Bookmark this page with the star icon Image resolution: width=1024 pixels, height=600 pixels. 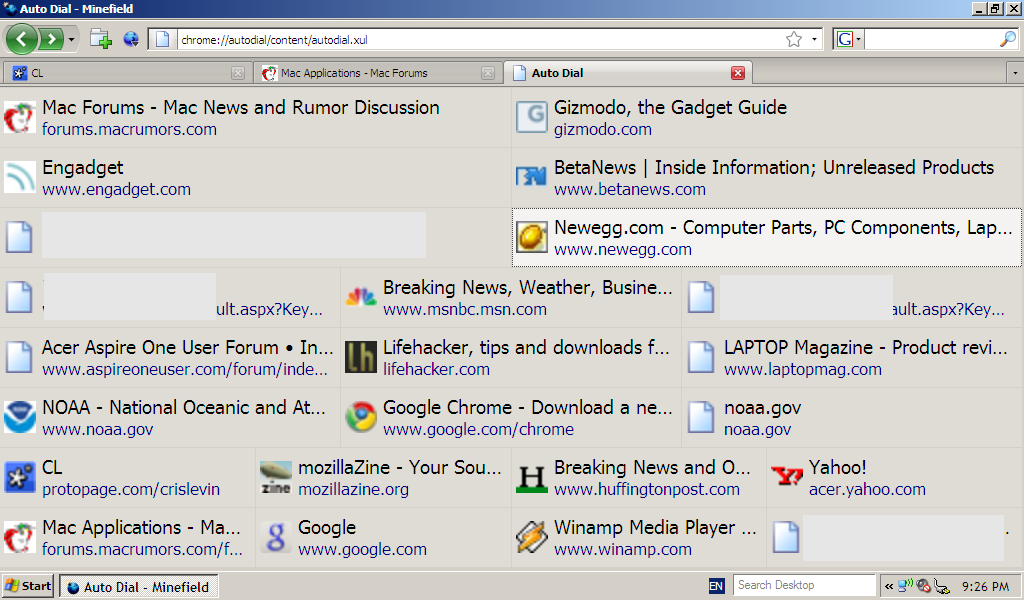click(x=793, y=39)
